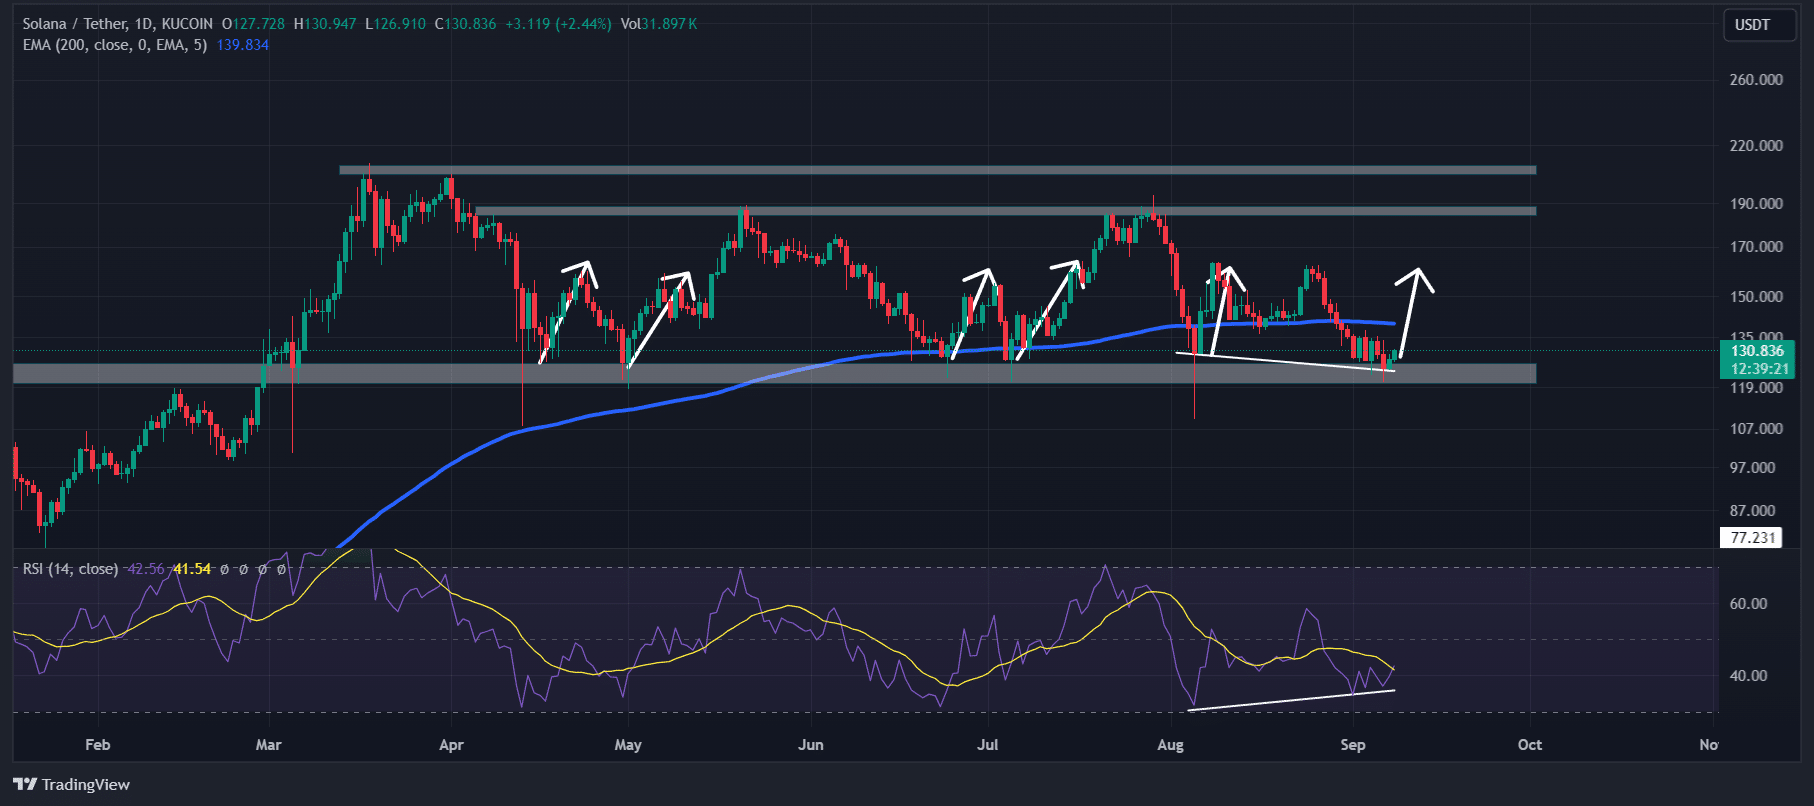
Task: Click the Apr label on time axis
Action: [x=451, y=745]
